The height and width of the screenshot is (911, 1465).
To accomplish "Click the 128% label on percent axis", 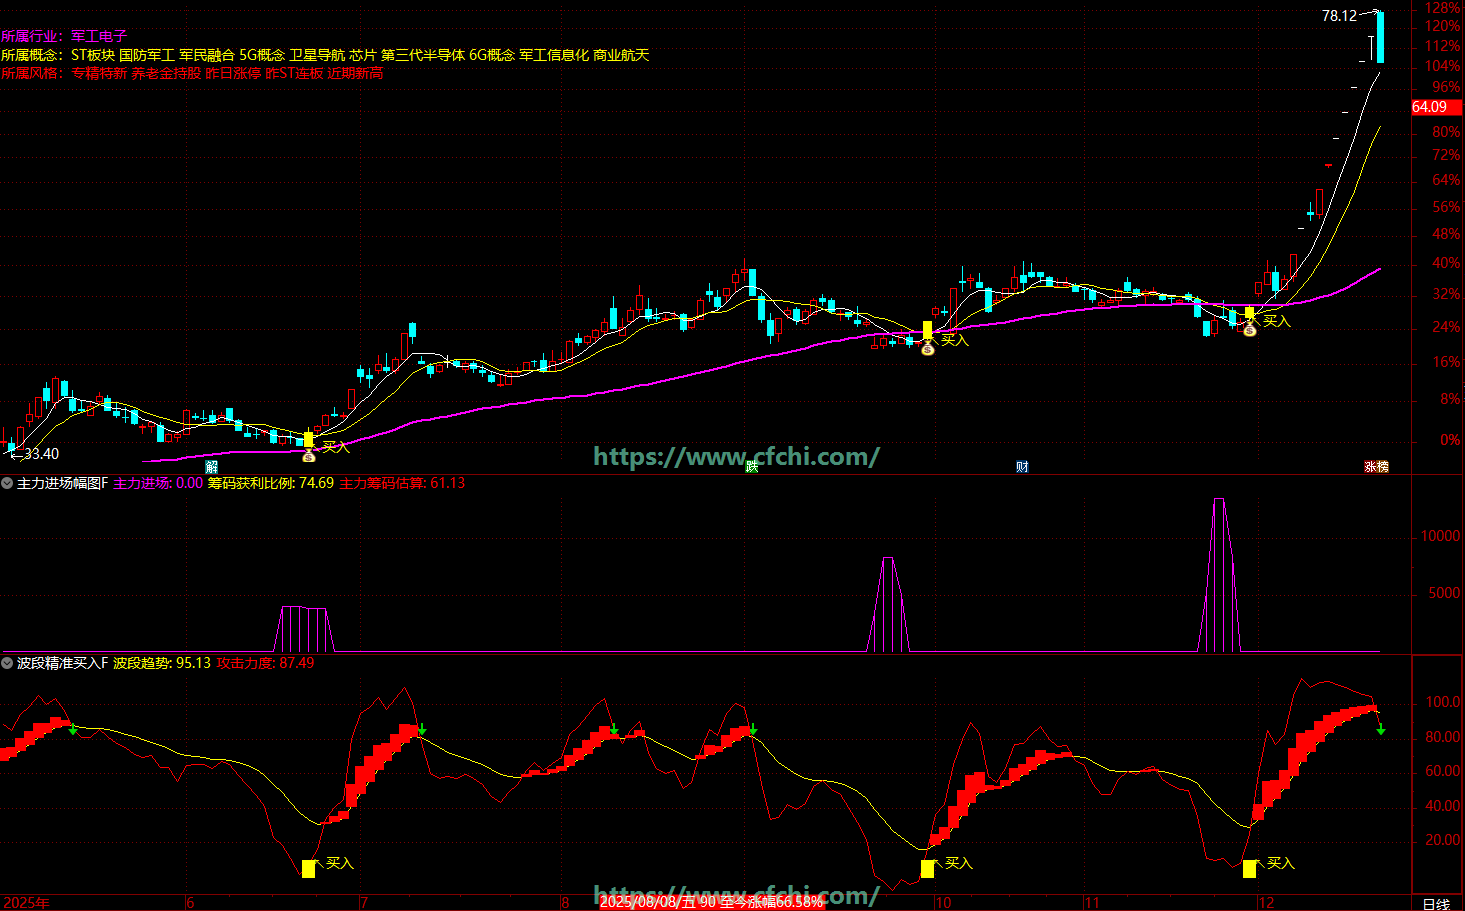I will coord(1442,8).
